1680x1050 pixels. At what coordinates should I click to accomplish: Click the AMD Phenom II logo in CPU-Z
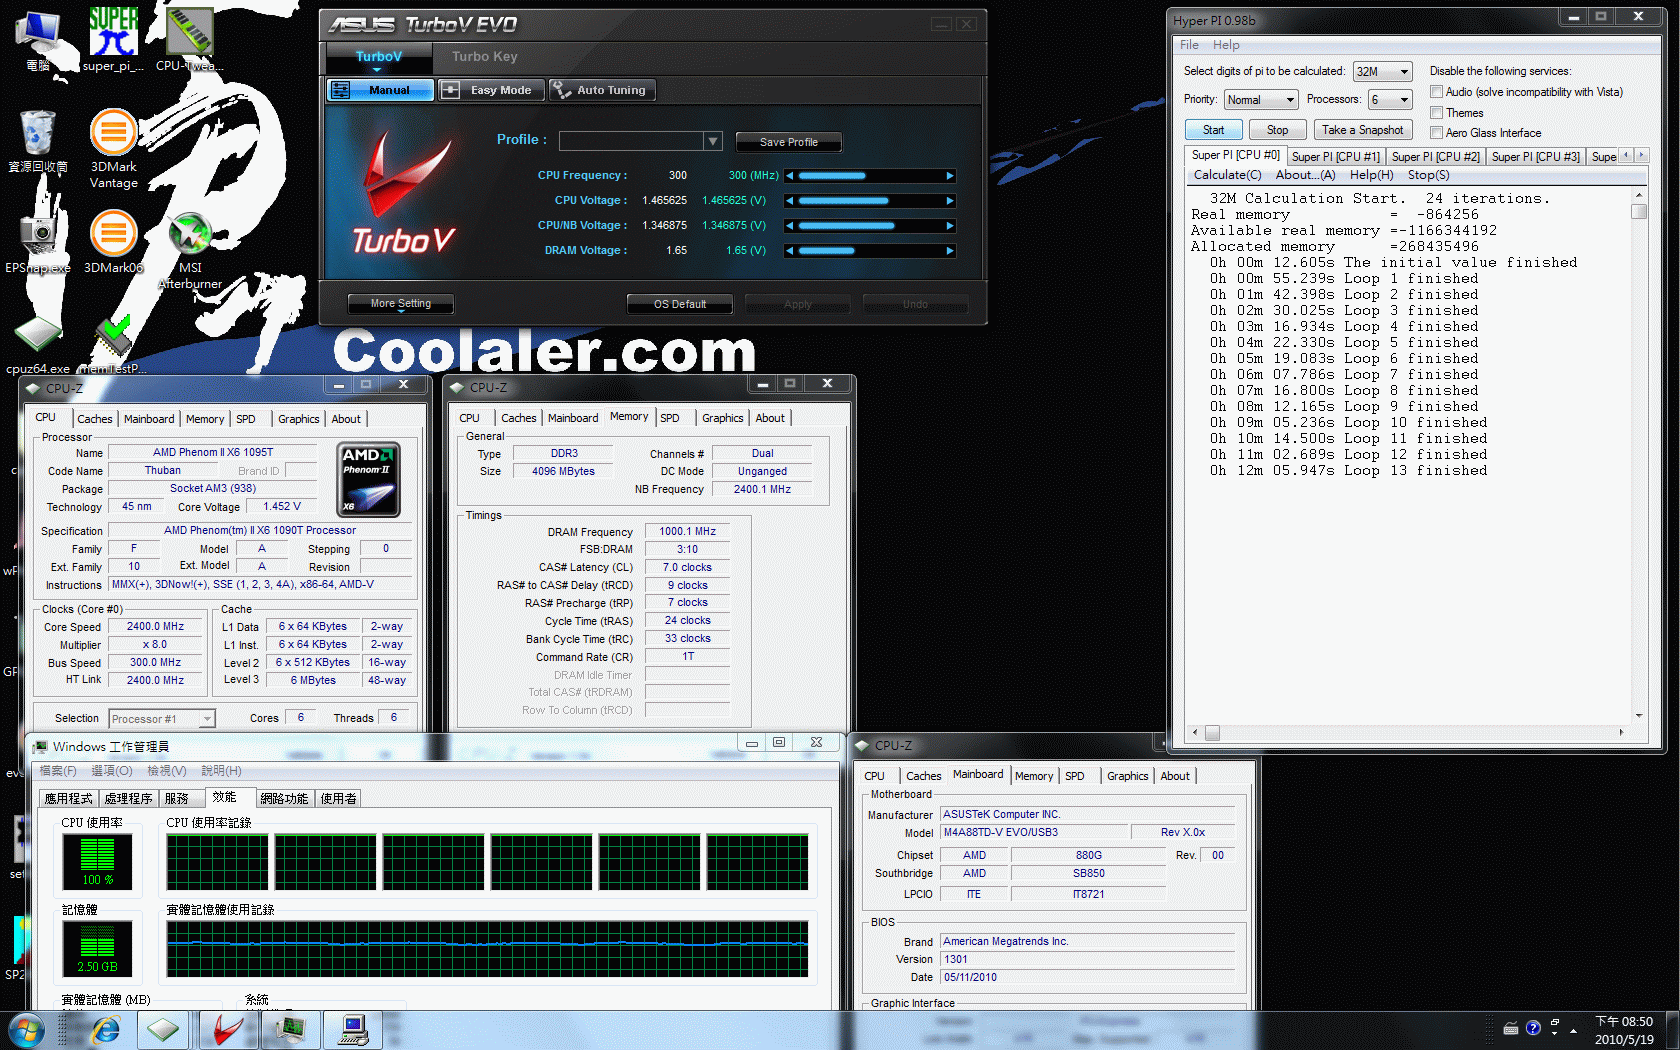click(x=368, y=479)
